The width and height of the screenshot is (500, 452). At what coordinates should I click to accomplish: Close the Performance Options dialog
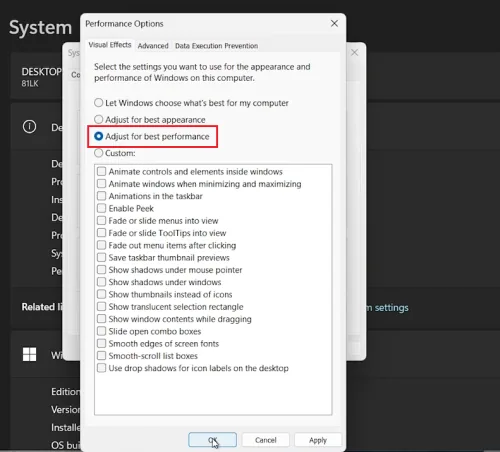click(334, 23)
